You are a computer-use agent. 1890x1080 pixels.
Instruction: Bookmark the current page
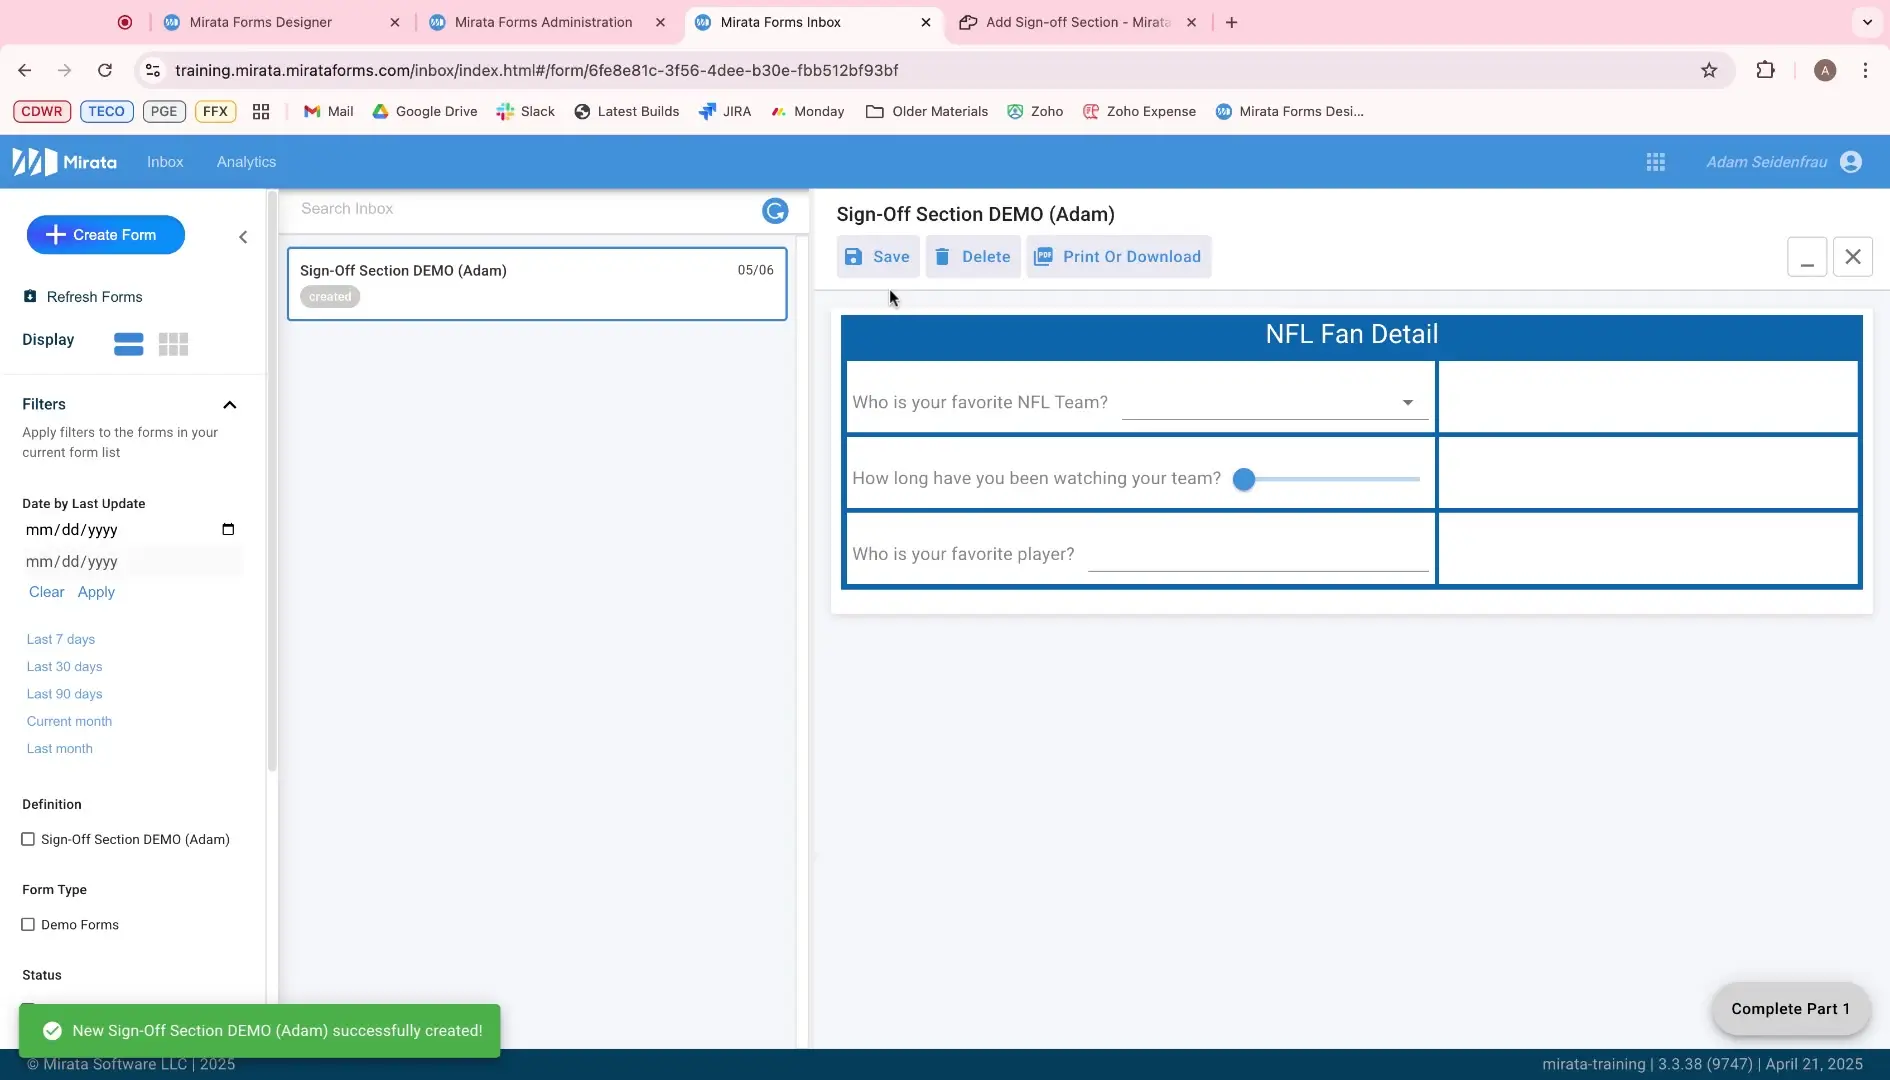(x=1710, y=70)
